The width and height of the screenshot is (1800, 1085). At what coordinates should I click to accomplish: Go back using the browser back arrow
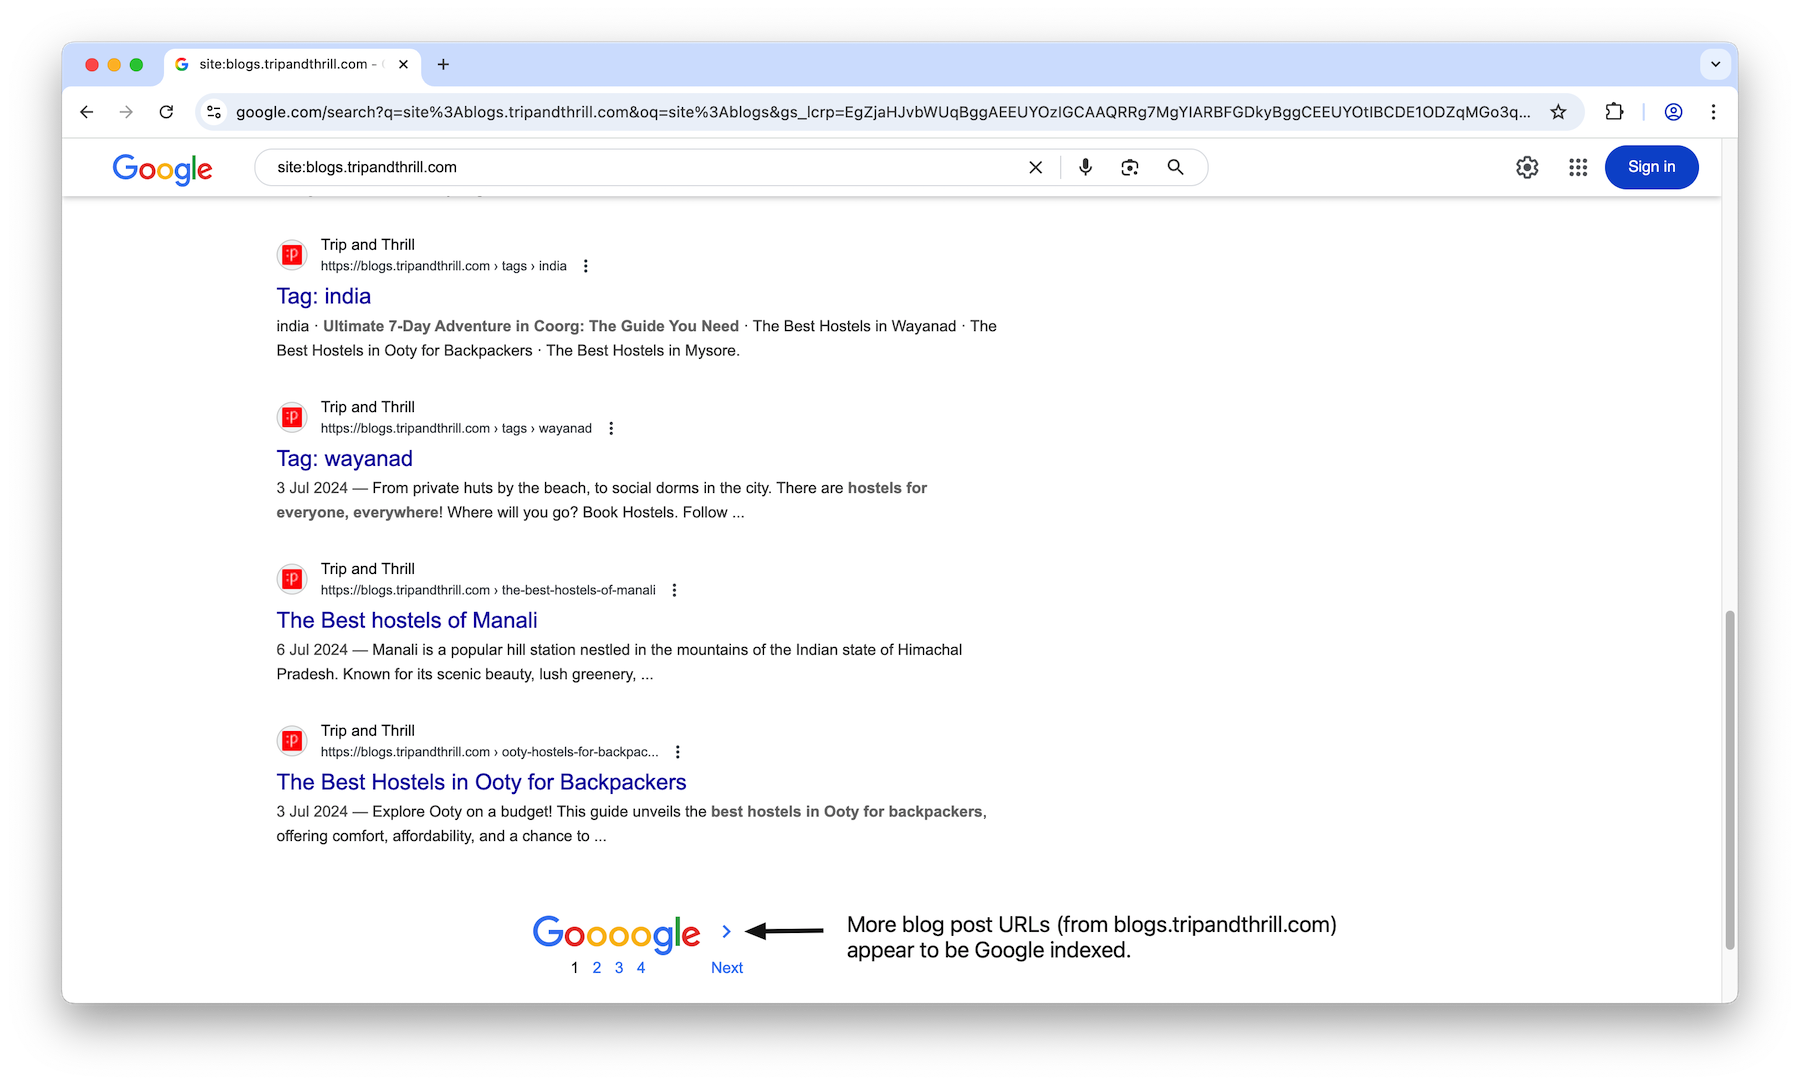pyautogui.click(x=87, y=112)
